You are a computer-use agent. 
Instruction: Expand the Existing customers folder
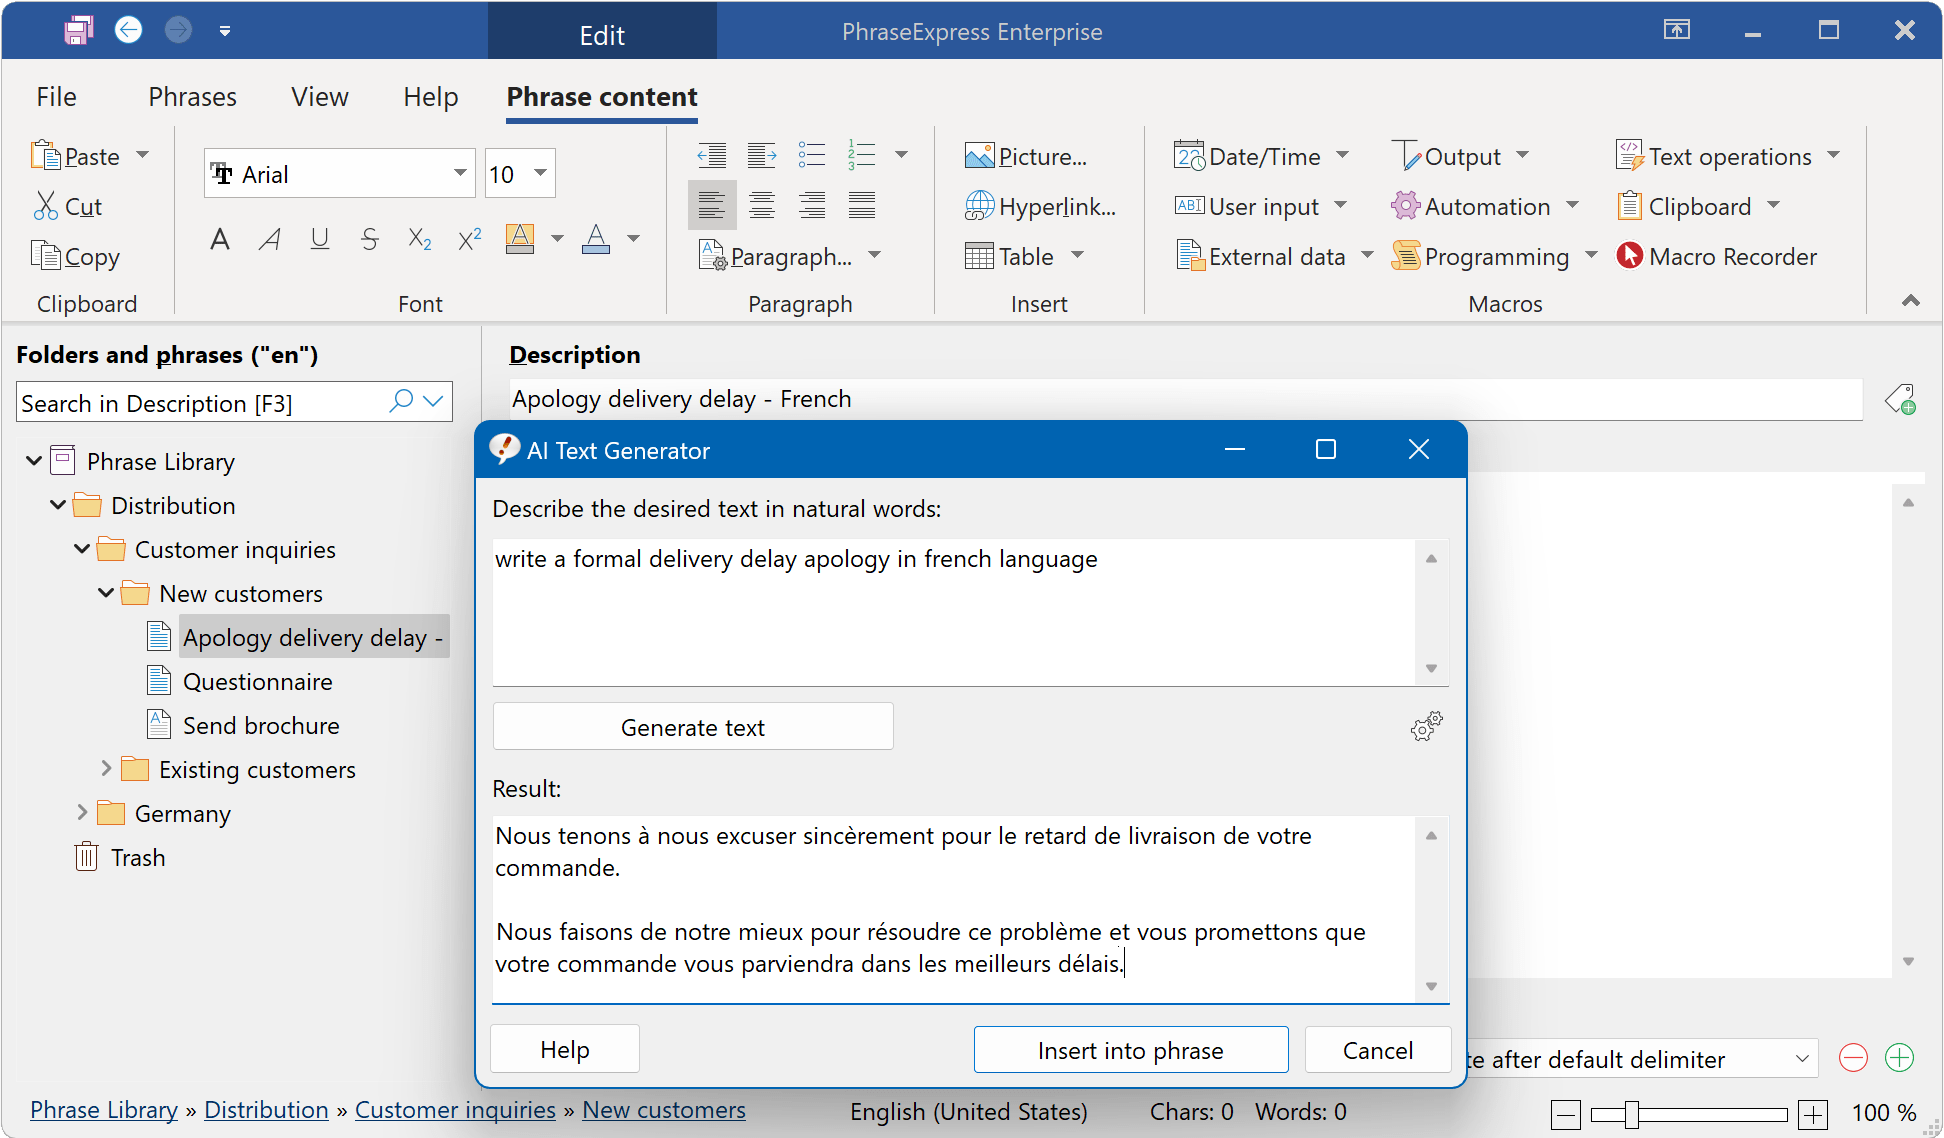coord(106,770)
